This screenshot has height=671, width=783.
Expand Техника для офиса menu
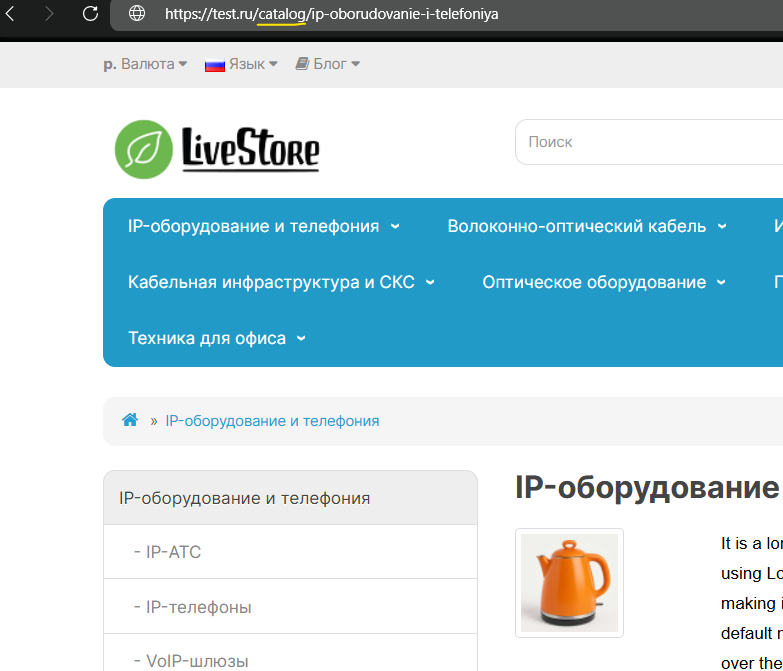pos(216,338)
